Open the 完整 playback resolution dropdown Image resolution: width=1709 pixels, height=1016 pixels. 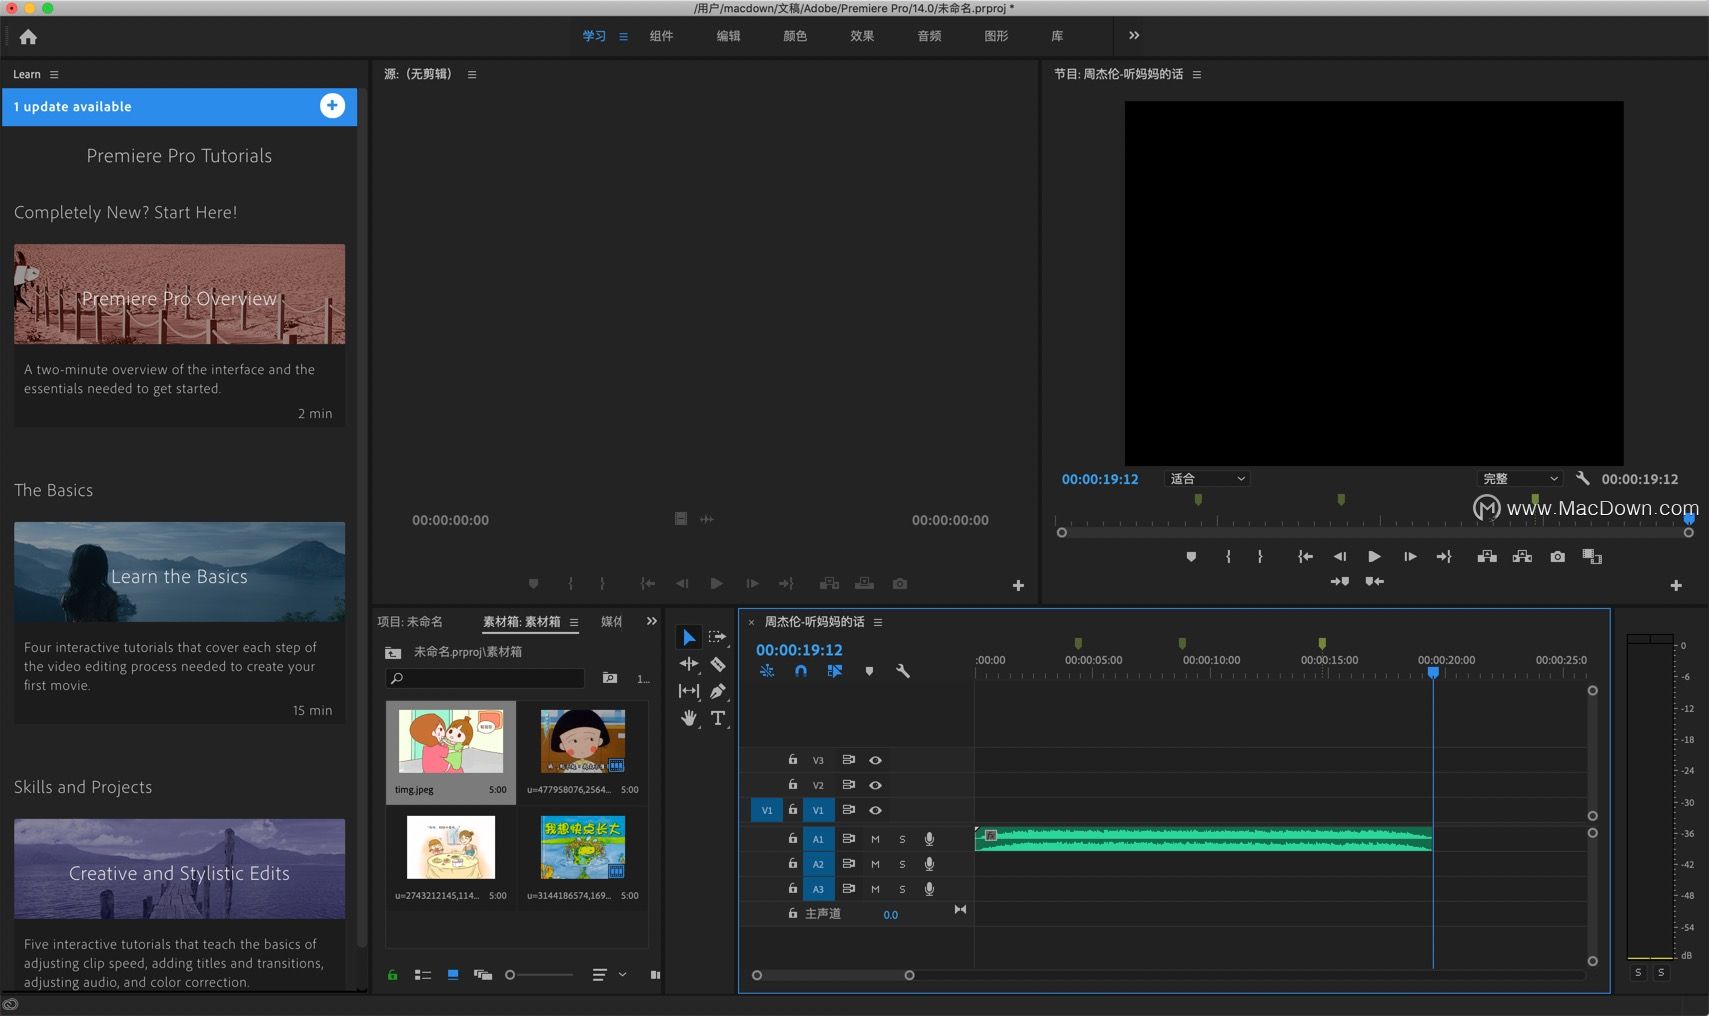point(1519,479)
